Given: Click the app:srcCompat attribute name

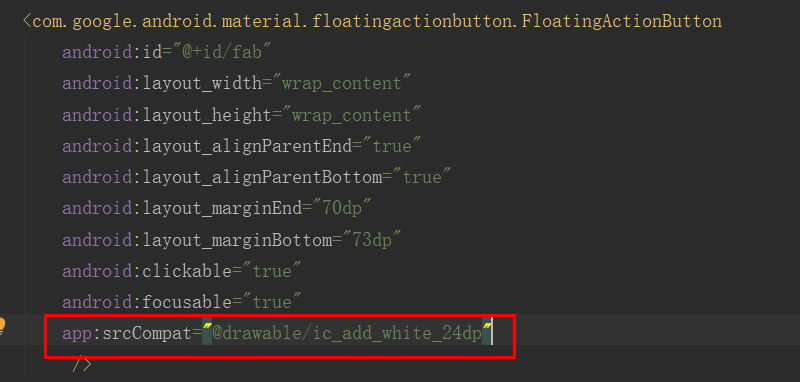Looking at the screenshot, I should pos(127,334).
